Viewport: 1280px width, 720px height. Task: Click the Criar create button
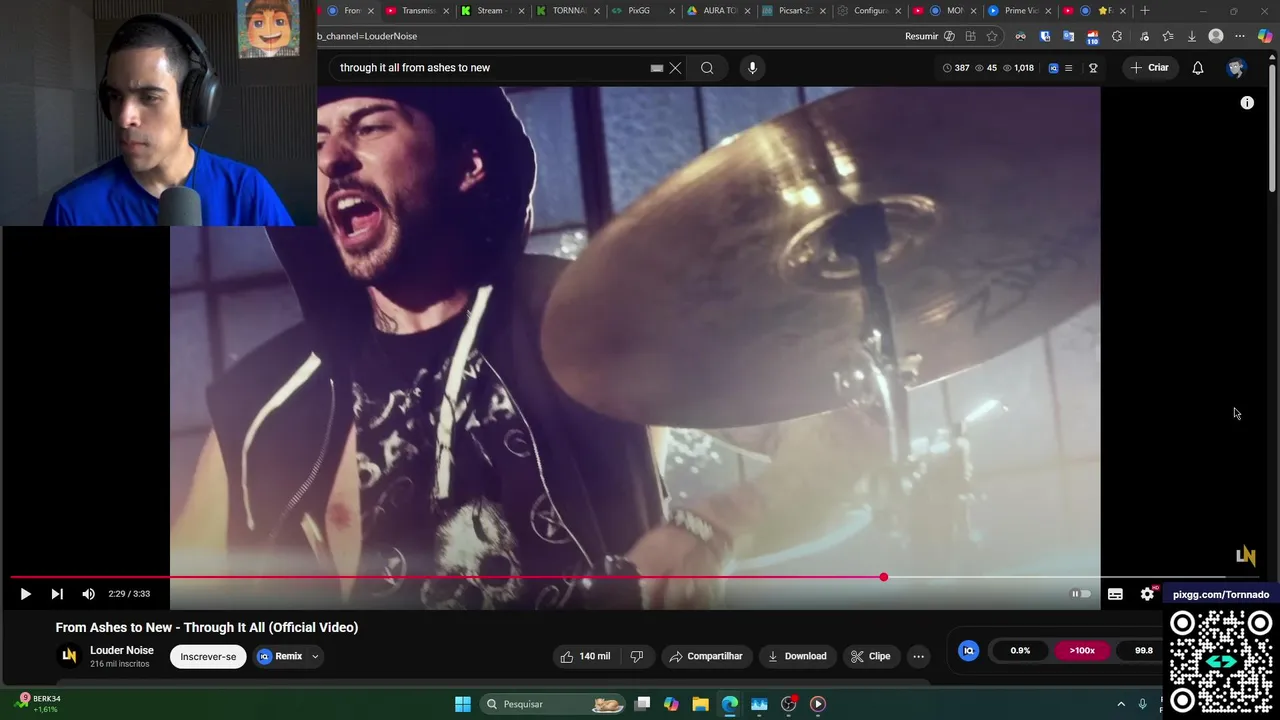point(1149,68)
